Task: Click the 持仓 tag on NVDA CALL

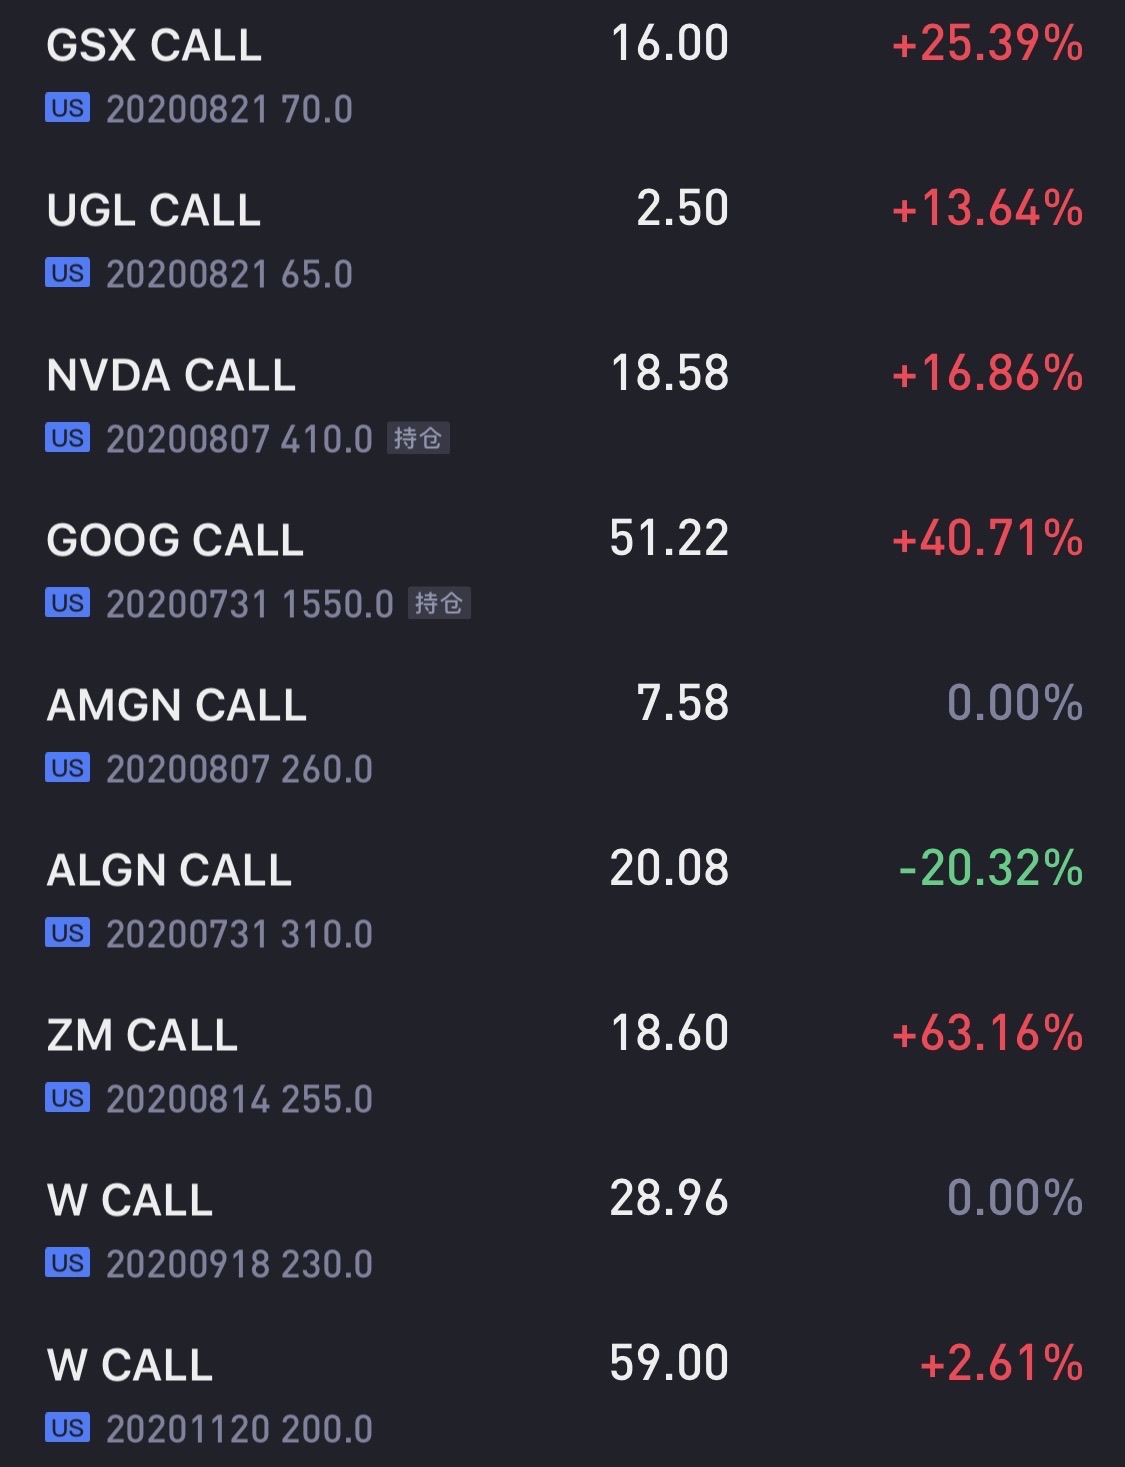Action: (x=418, y=438)
